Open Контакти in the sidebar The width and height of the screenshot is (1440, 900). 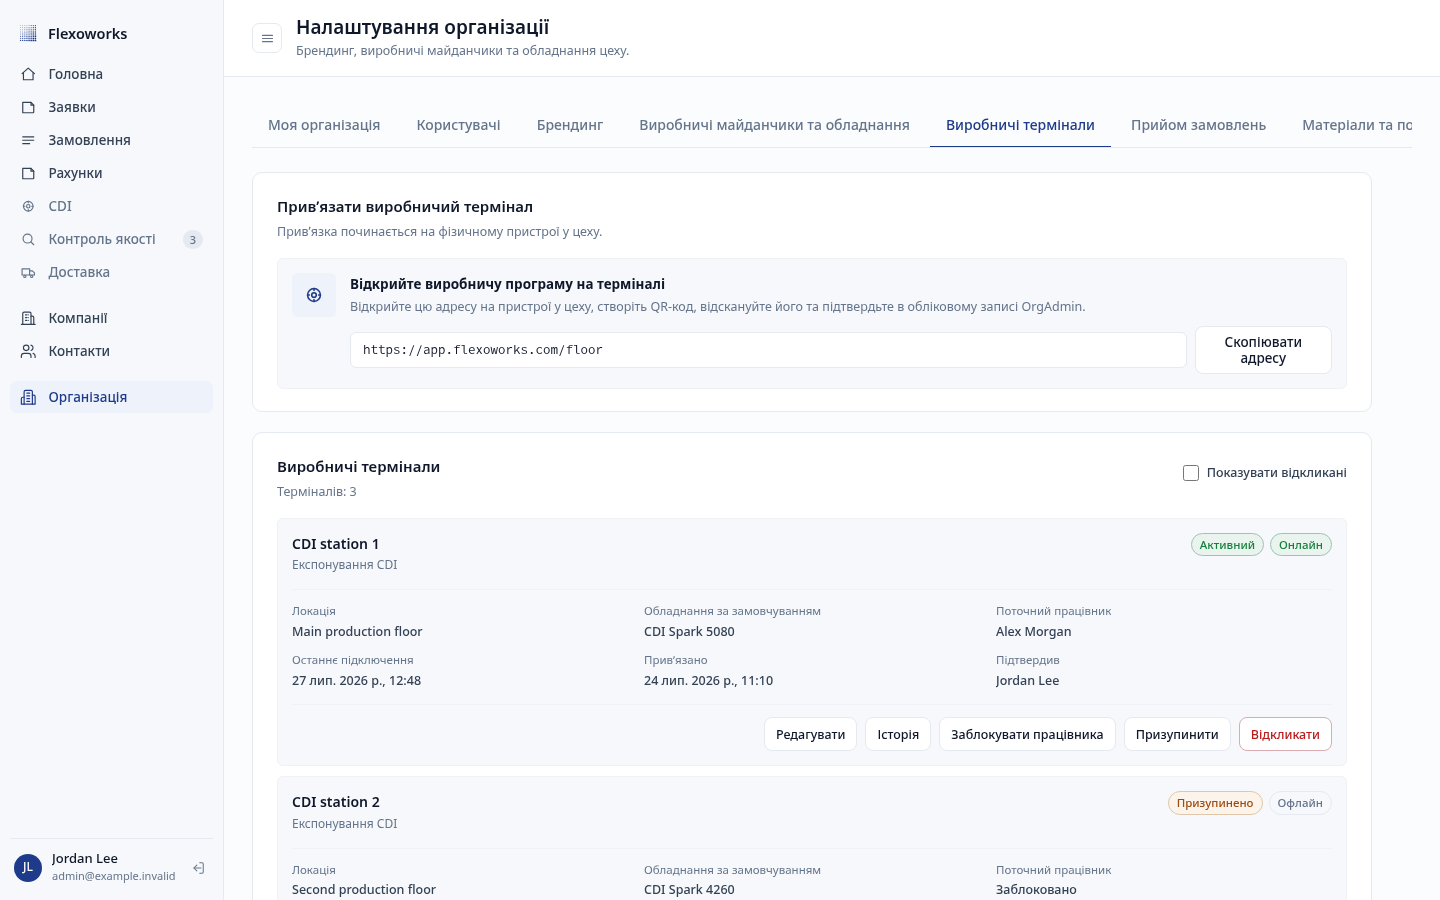pos(111,351)
